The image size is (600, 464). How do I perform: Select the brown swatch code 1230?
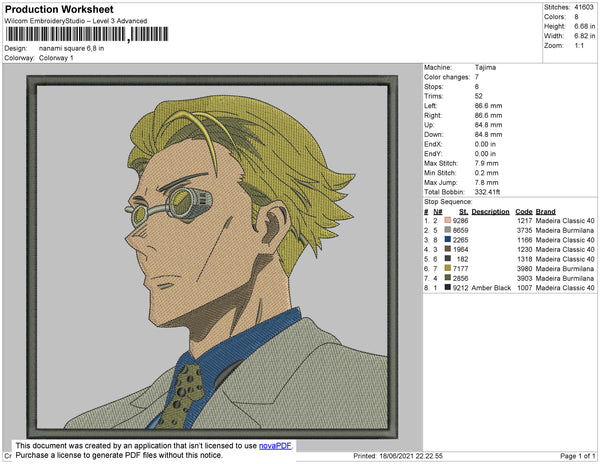pos(448,249)
